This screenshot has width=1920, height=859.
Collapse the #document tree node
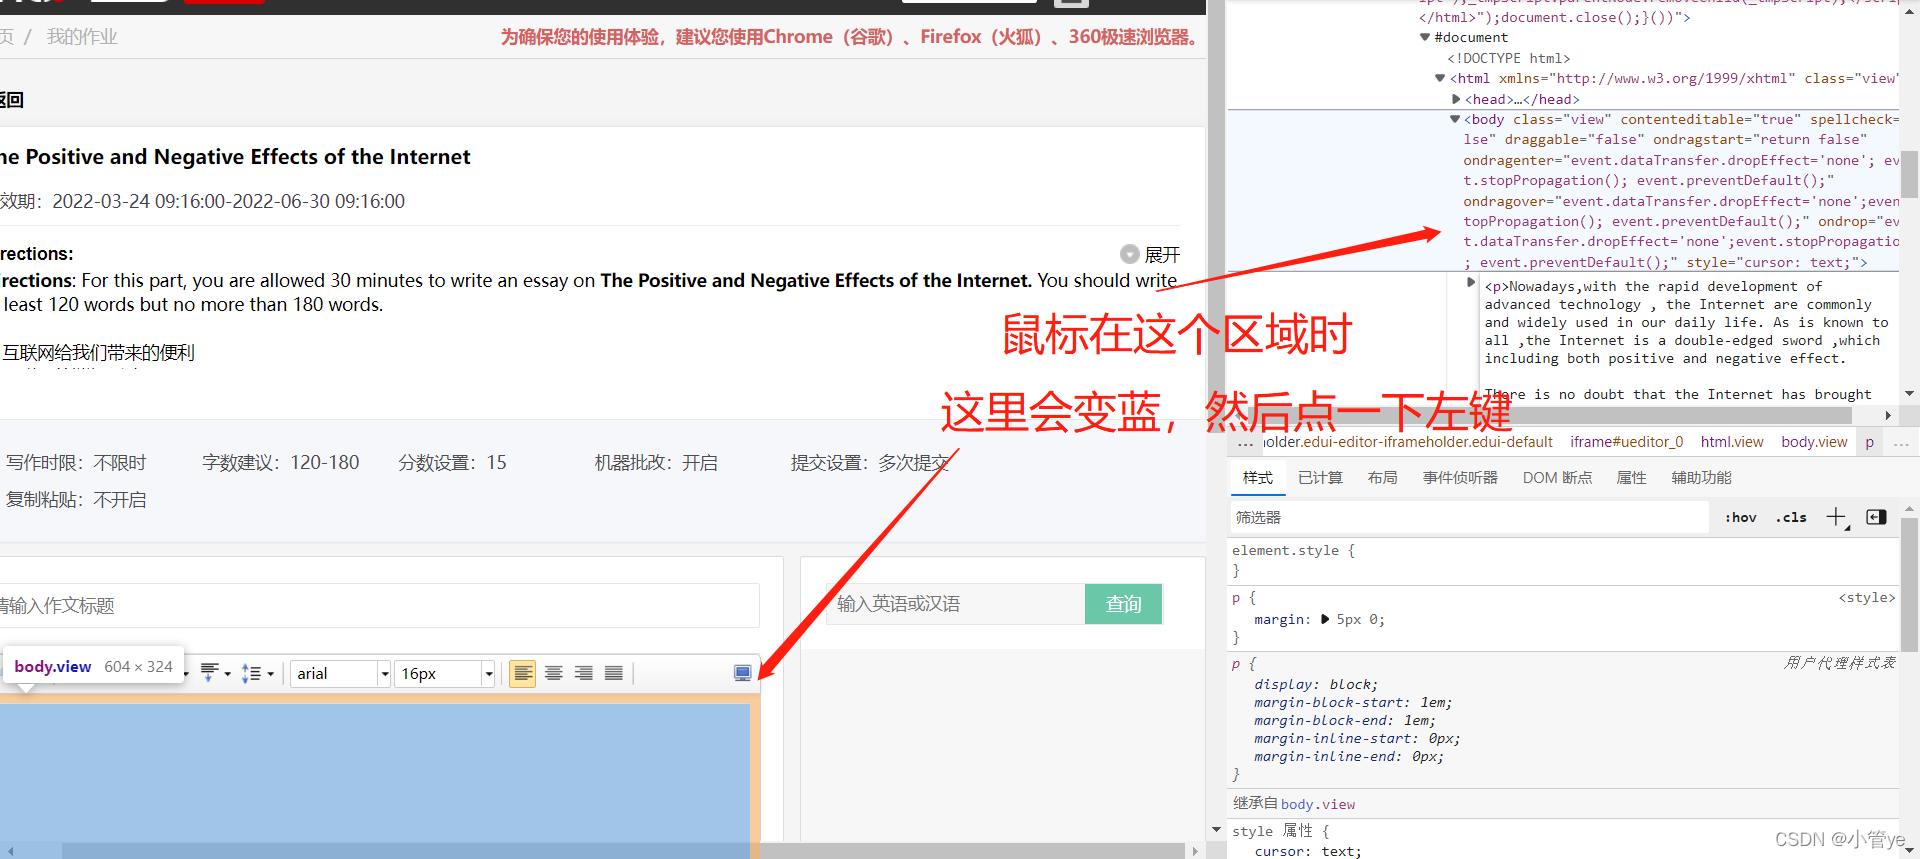(1425, 37)
